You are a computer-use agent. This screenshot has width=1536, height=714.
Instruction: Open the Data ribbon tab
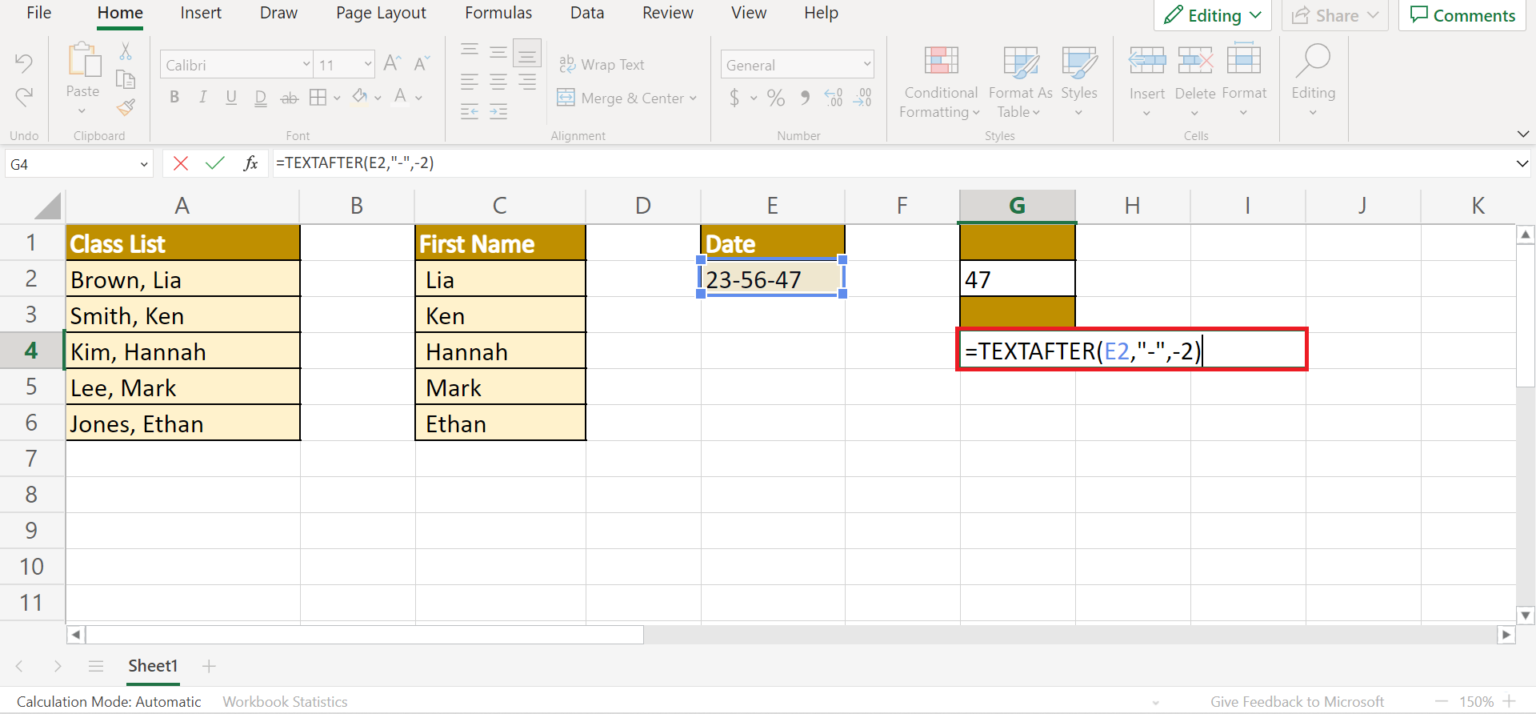tap(587, 13)
